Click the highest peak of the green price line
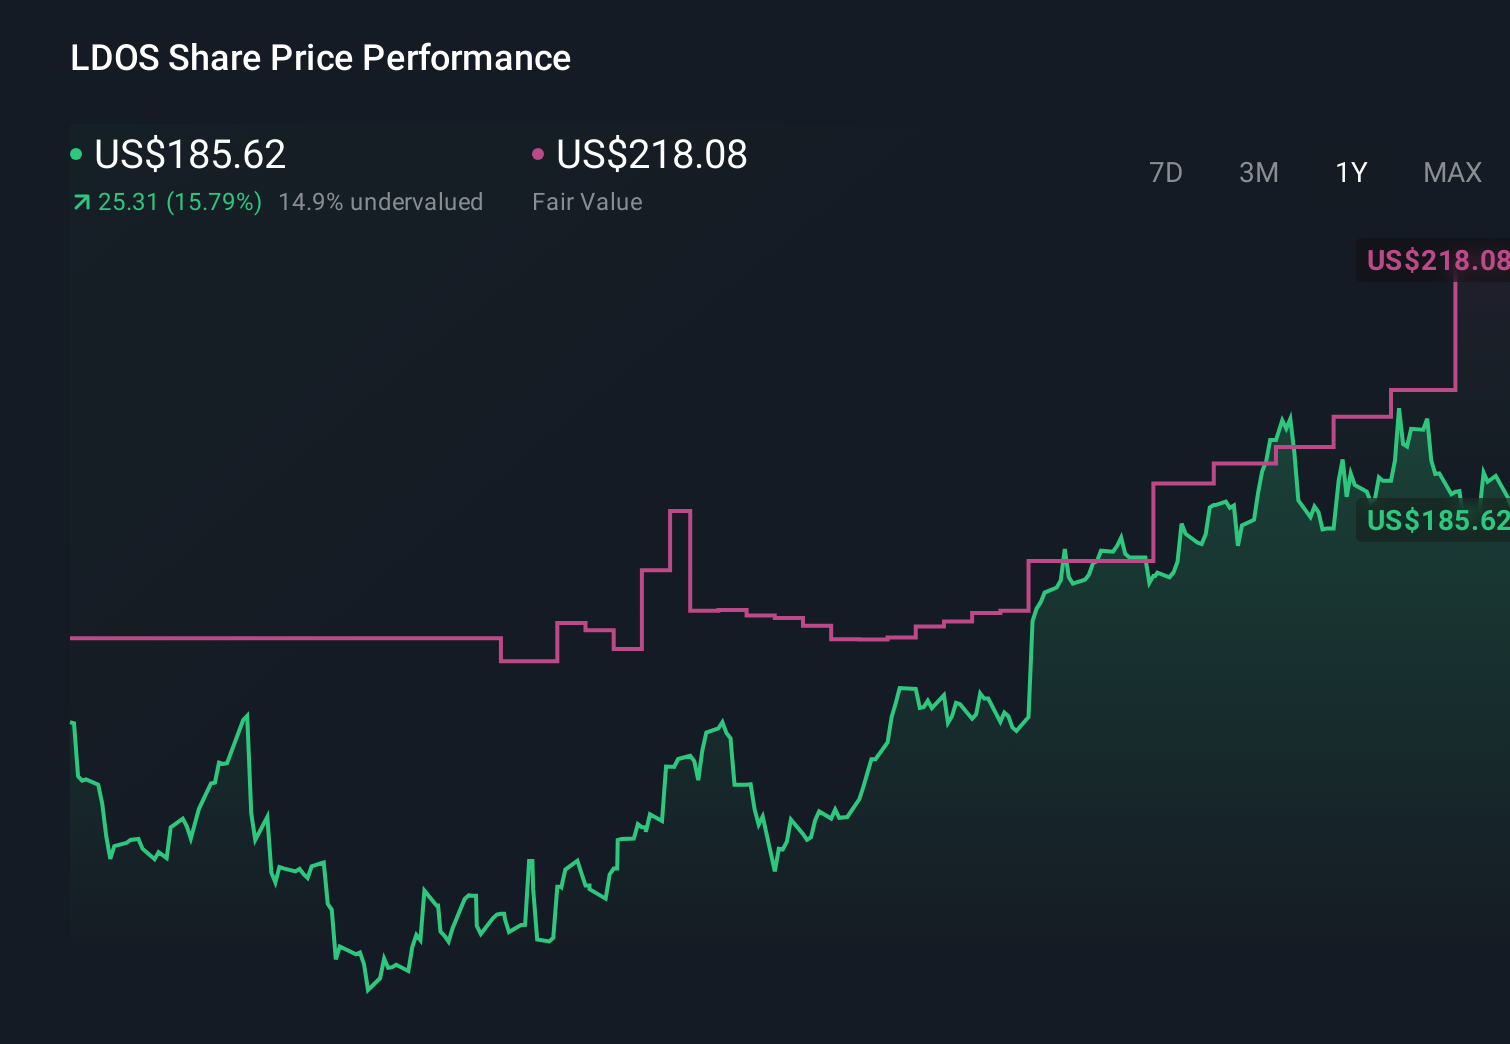Image resolution: width=1510 pixels, height=1044 pixels. click(1400, 410)
